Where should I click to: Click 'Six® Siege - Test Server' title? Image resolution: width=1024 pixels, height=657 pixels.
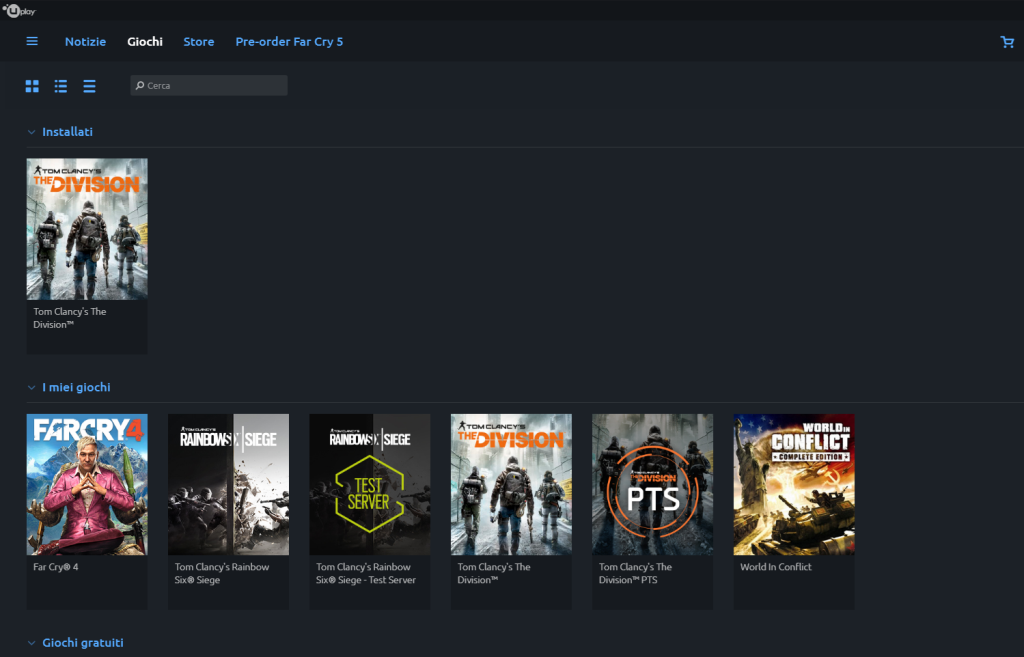pos(366,580)
